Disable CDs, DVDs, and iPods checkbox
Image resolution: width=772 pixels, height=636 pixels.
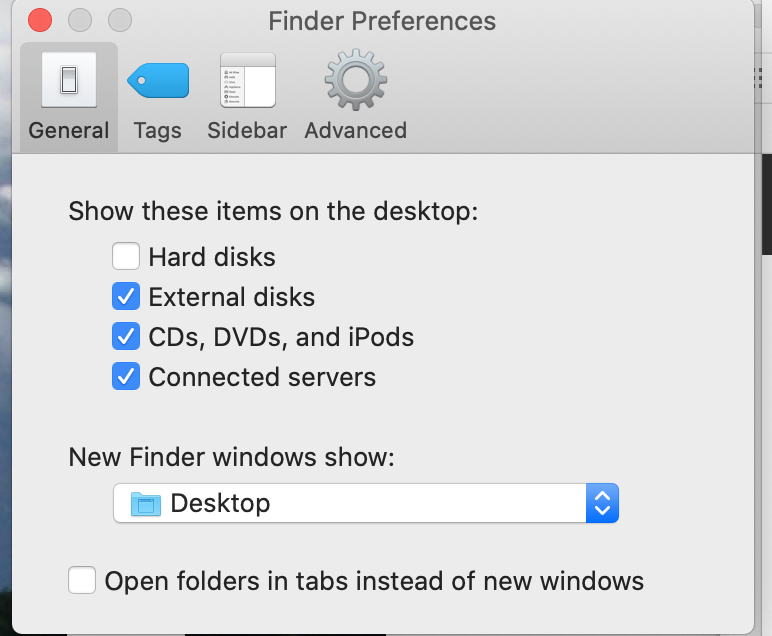[x=126, y=337]
